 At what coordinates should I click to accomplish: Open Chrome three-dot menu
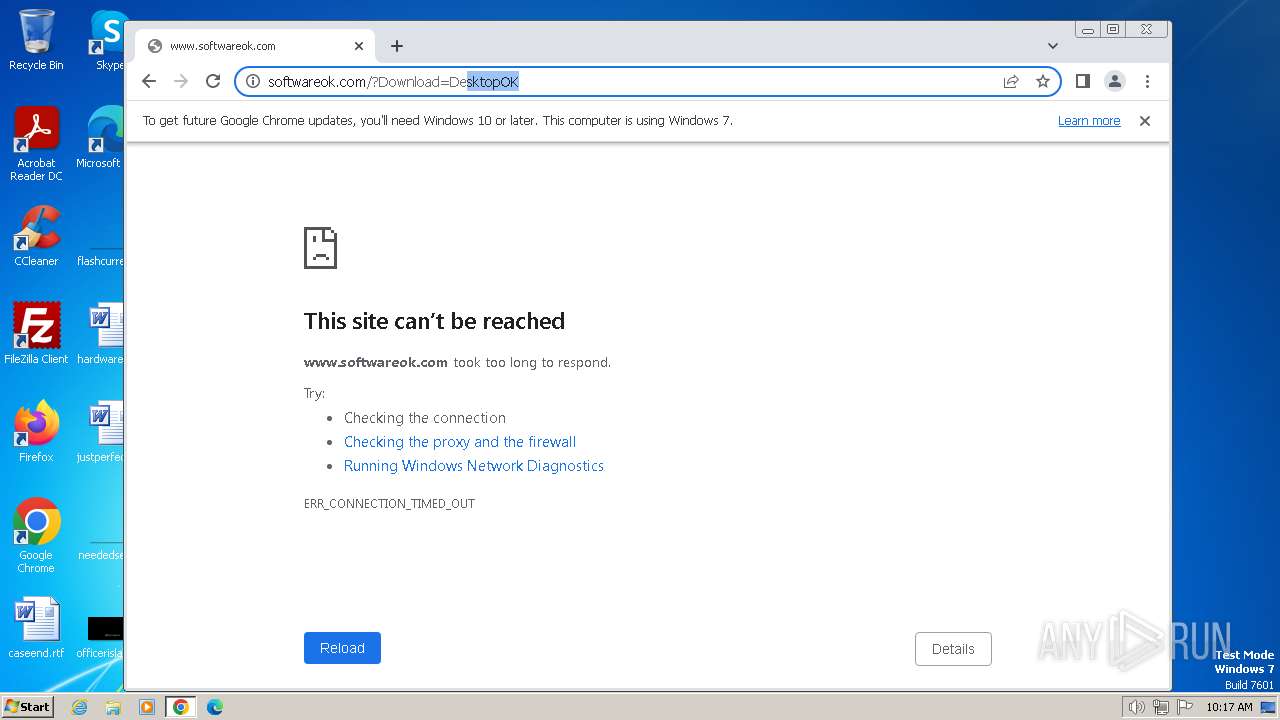coord(1147,81)
